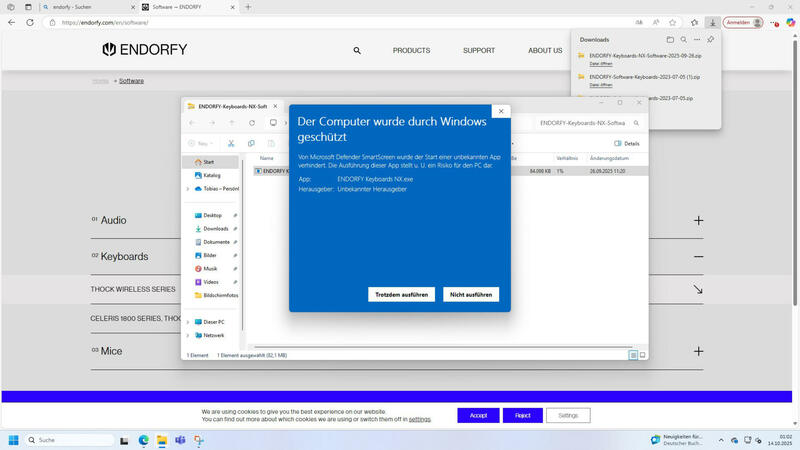Click the Keyboards section heading
Image resolution: width=800 pixels, height=450 pixels.
pyautogui.click(x=124, y=257)
